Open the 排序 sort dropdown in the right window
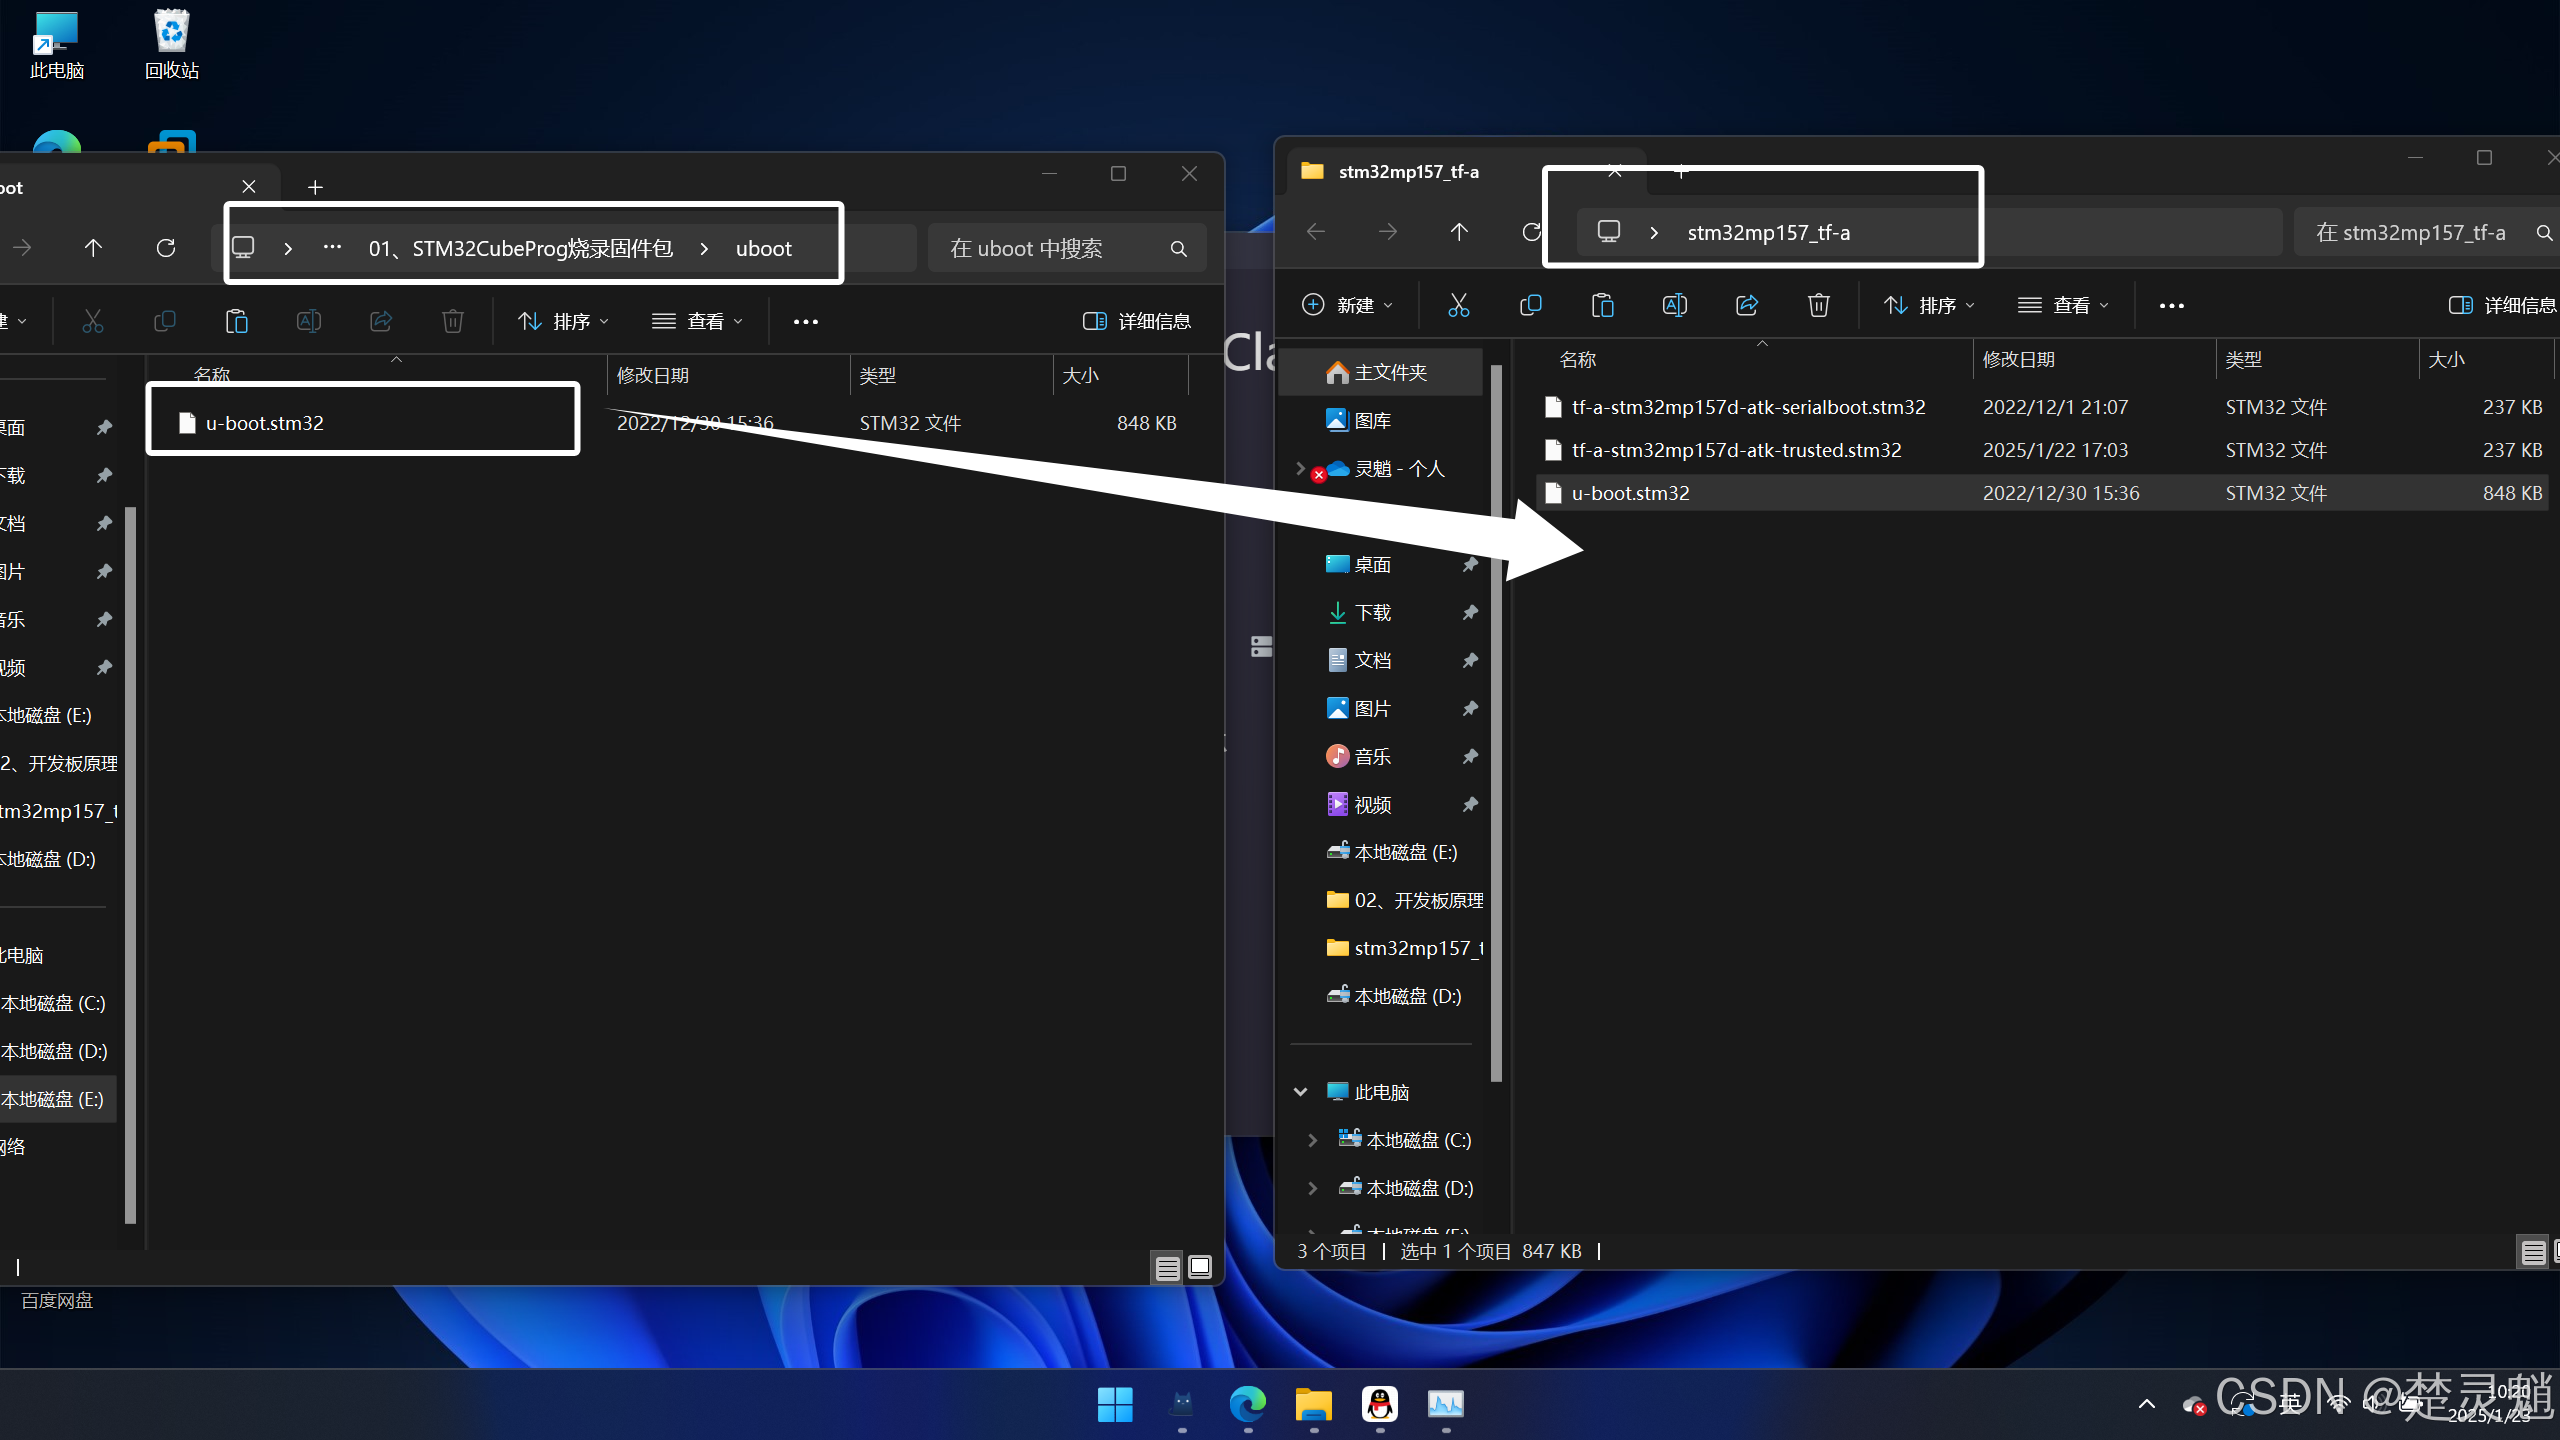This screenshot has width=2560, height=1440. point(1928,305)
